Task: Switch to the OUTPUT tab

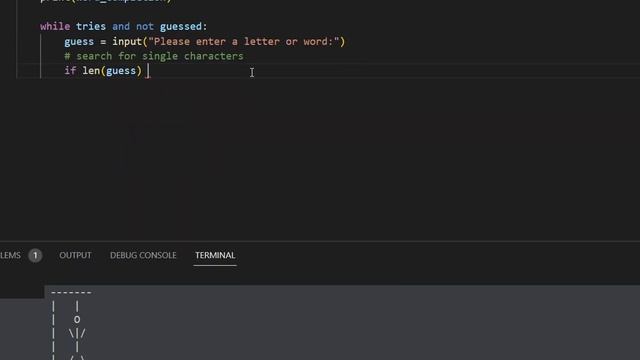Action: [x=75, y=255]
